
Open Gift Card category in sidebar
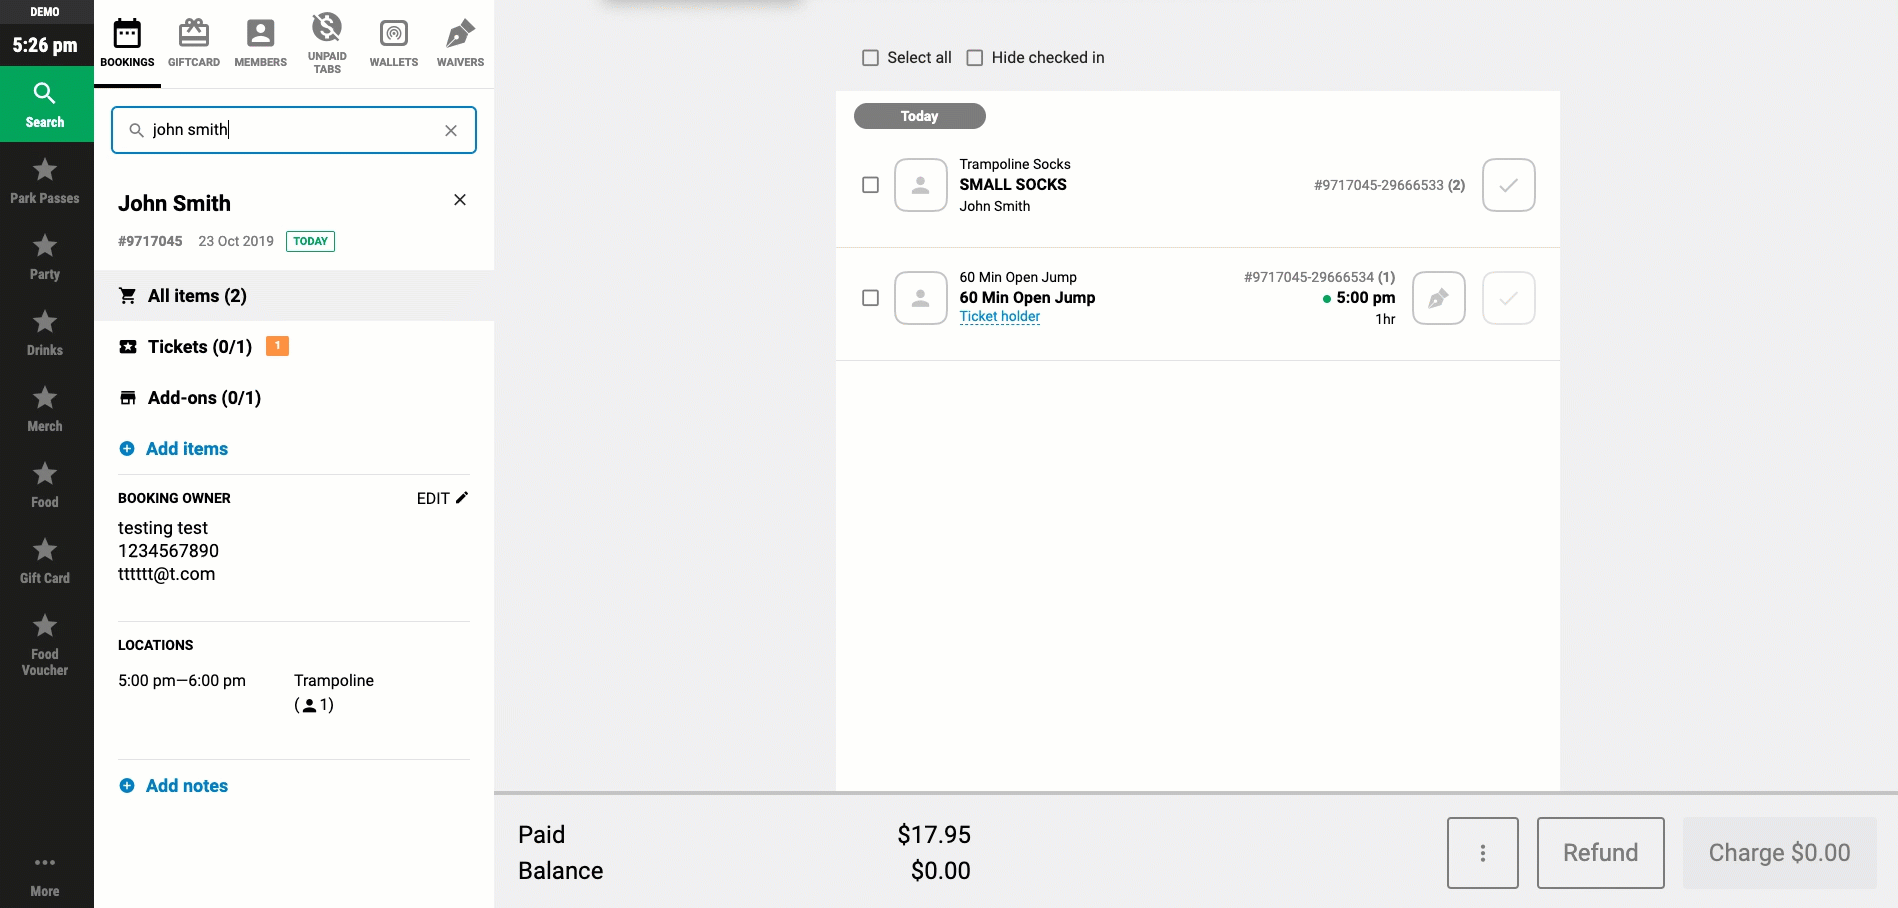pyautogui.click(x=45, y=561)
